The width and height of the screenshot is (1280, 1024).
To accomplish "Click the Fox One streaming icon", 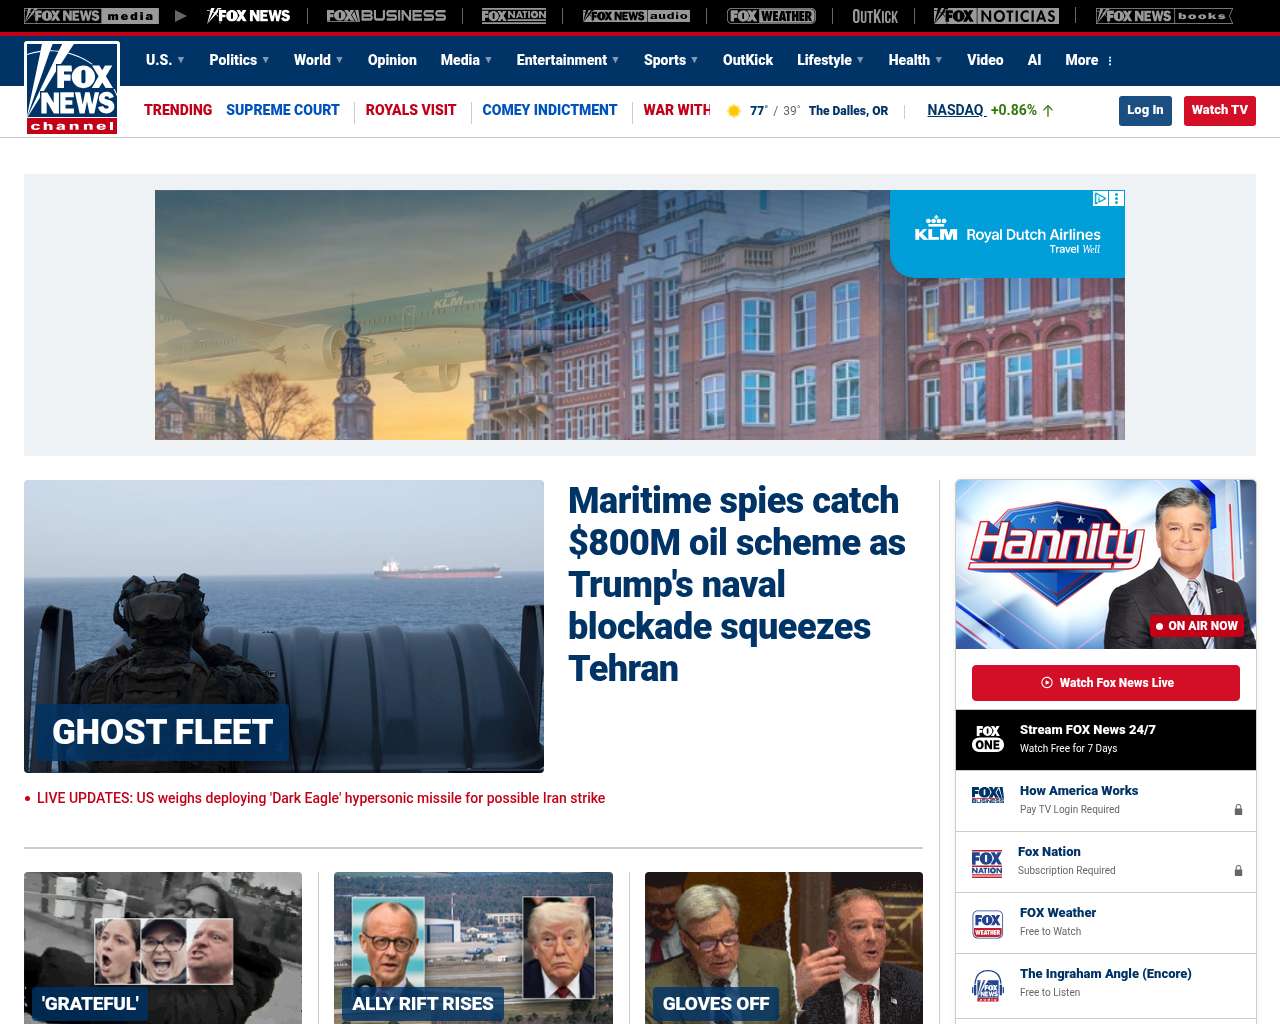I will point(988,739).
